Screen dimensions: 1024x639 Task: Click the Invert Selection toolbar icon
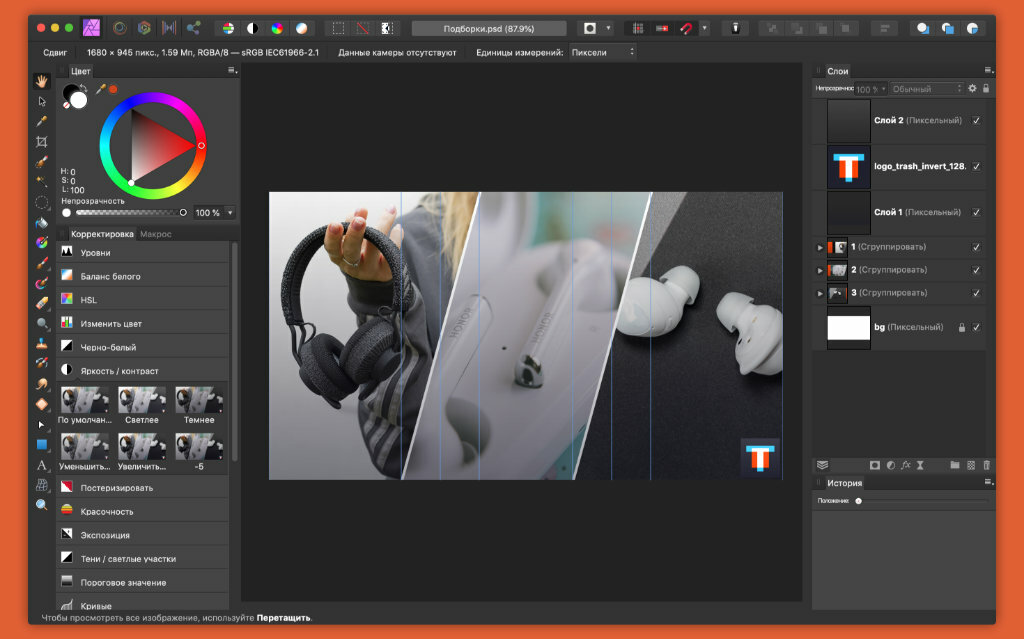387,29
